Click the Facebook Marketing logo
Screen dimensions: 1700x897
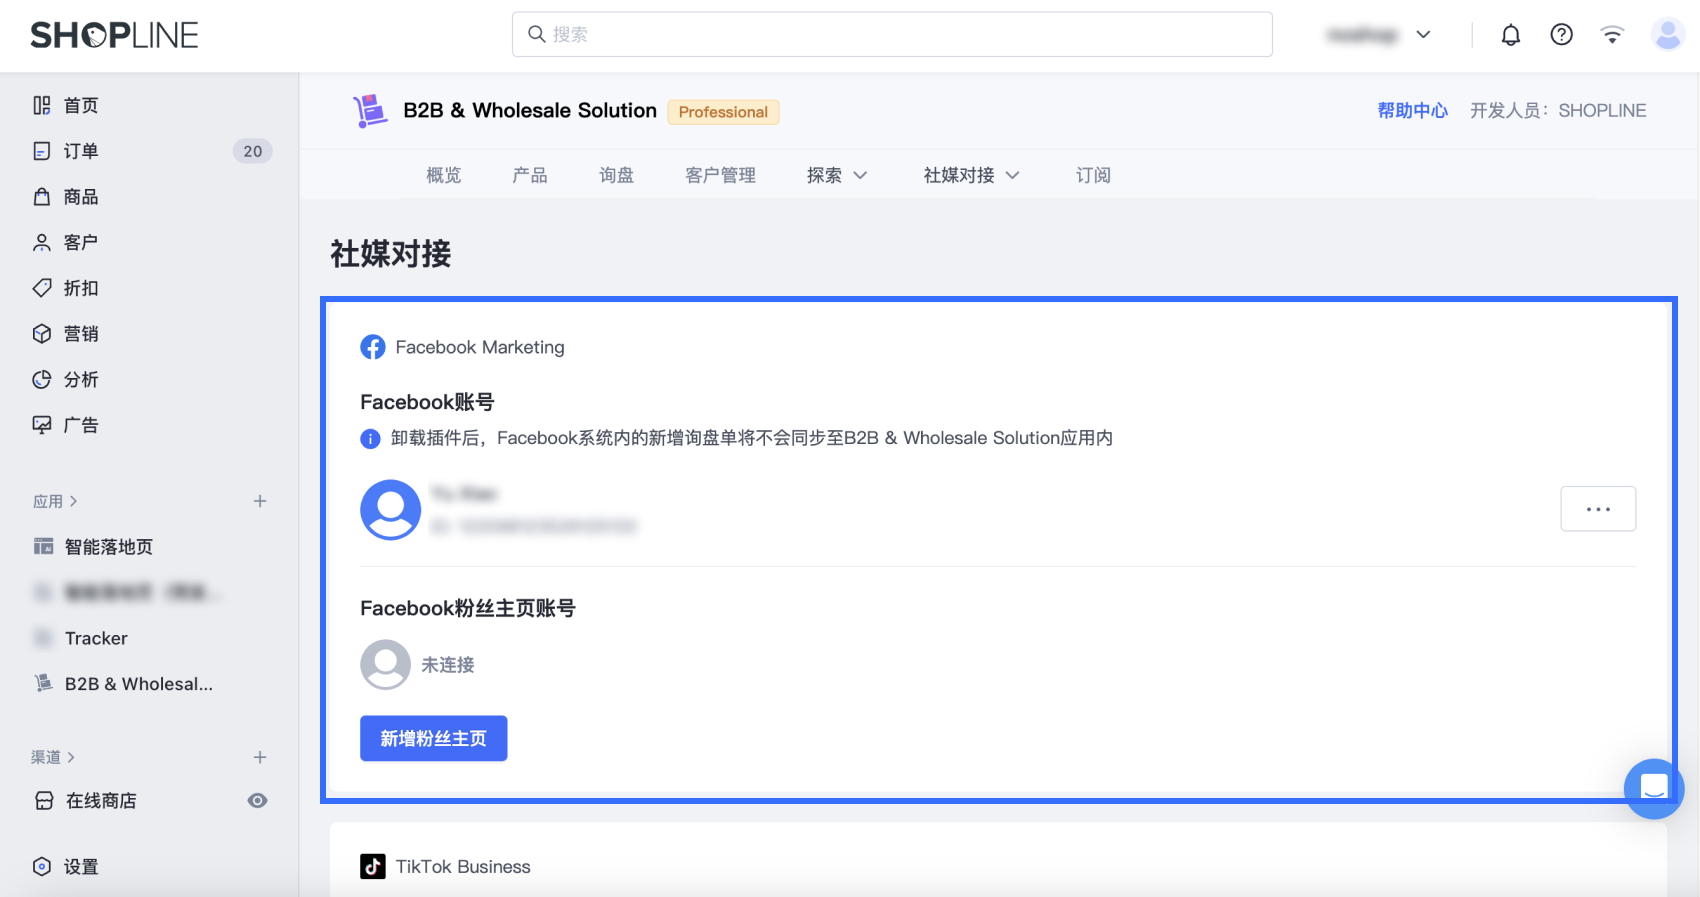click(373, 347)
